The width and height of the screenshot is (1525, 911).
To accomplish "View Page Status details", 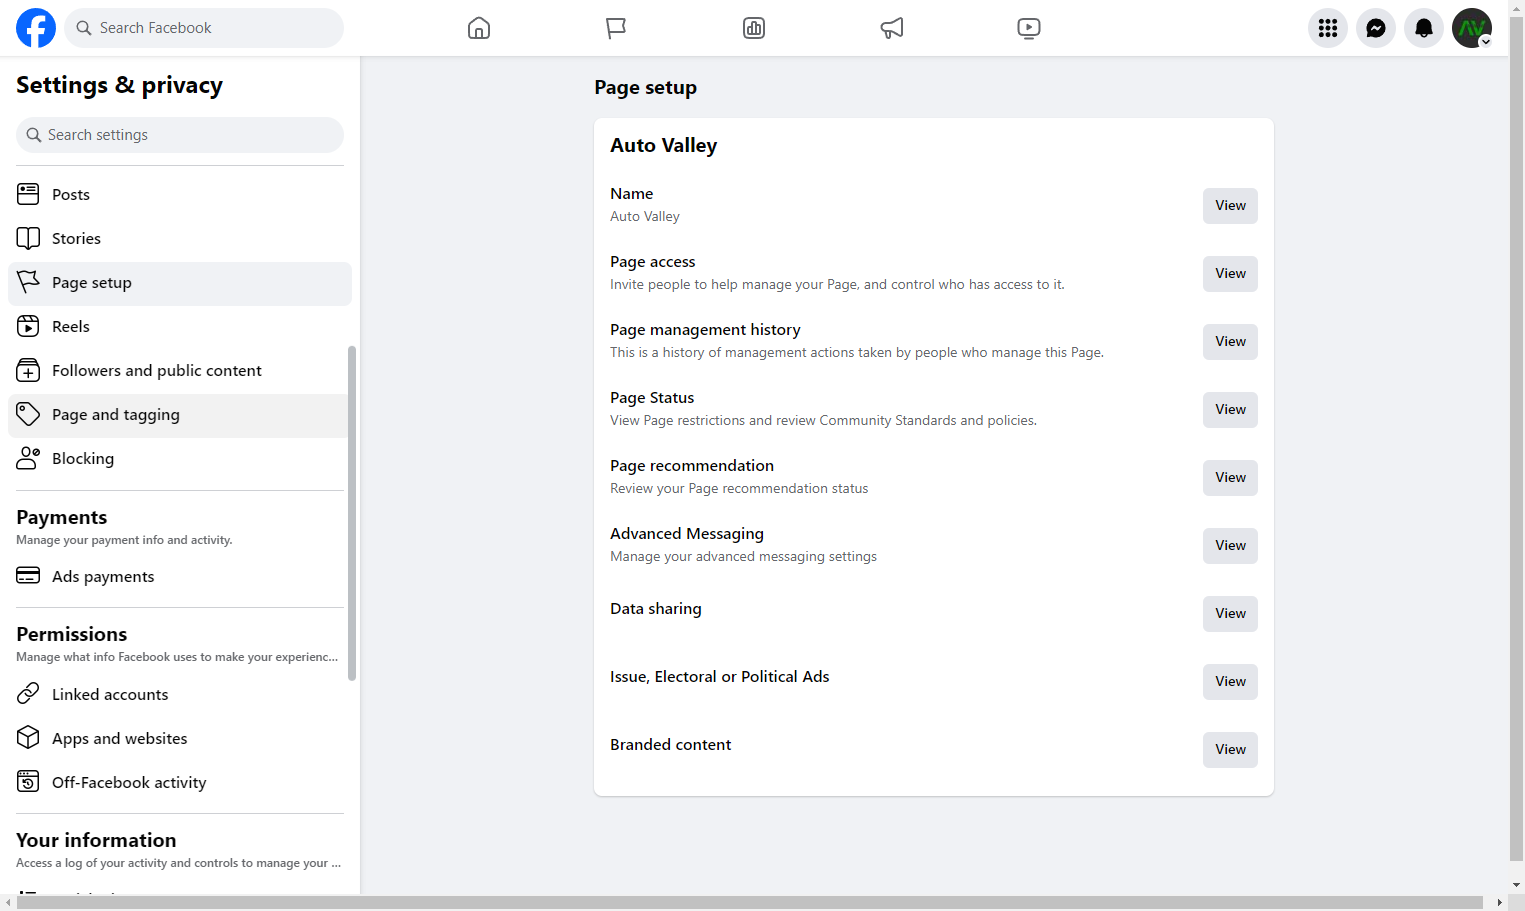I will point(1230,409).
